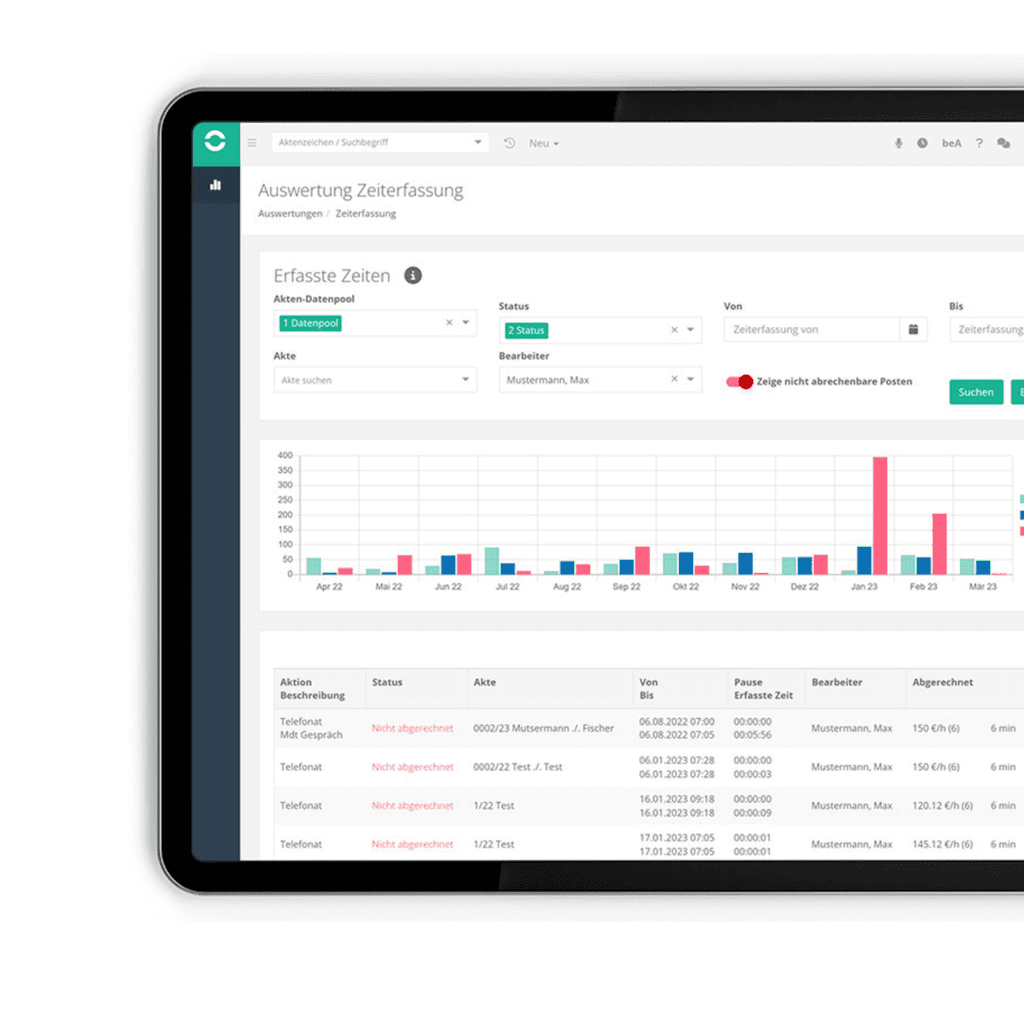Open calendar picker for Von date

(x=913, y=330)
